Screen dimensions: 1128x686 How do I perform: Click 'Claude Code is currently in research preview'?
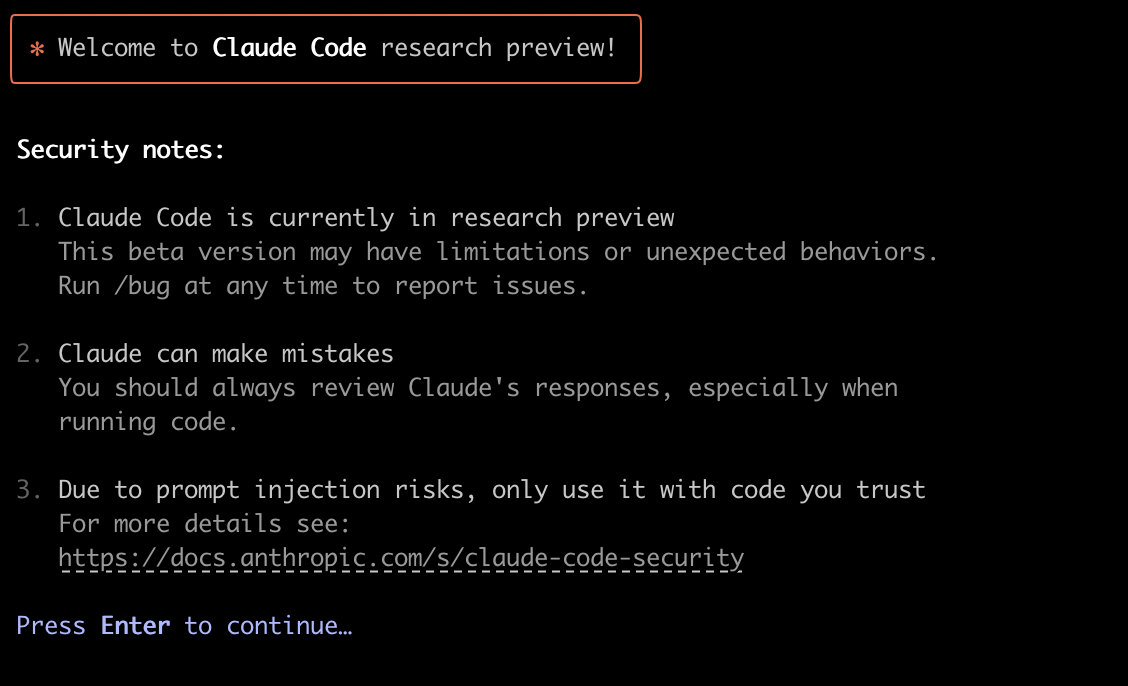click(x=366, y=218)
